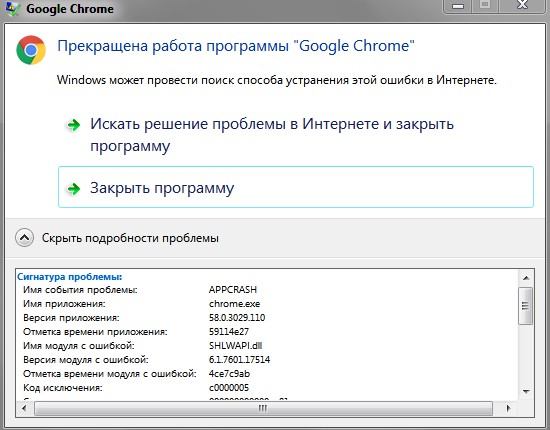Image resolution: width=550 pixels, height=430 pixels.
Task: Click Имя события проблемы label
Action: [x=80, y=290]
